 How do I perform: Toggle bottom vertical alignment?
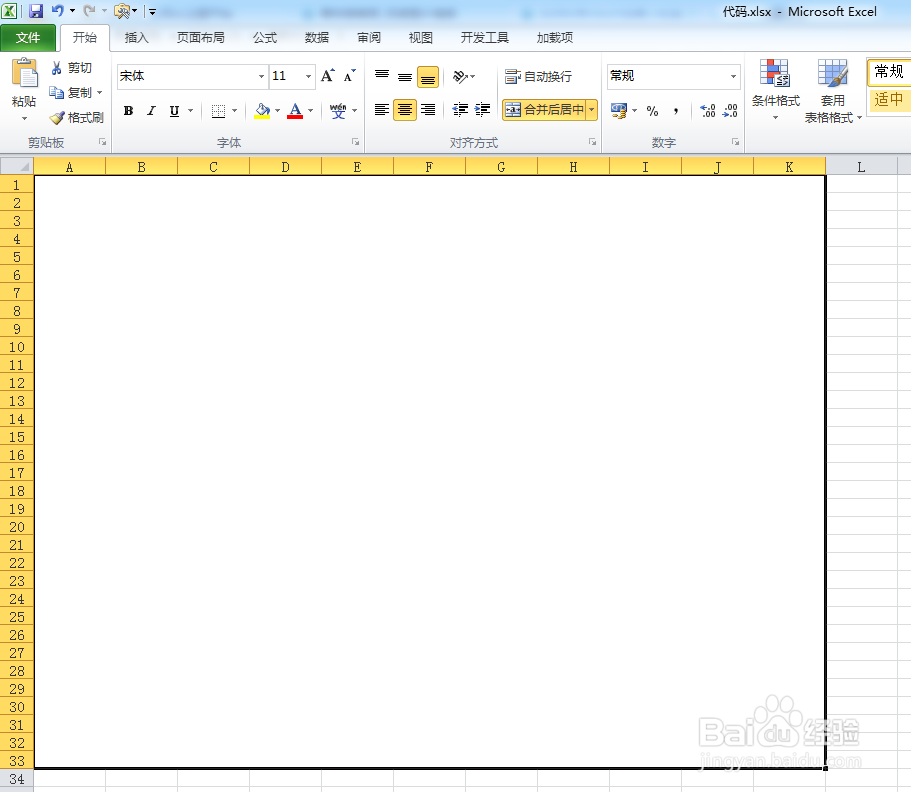pos(428,77)
